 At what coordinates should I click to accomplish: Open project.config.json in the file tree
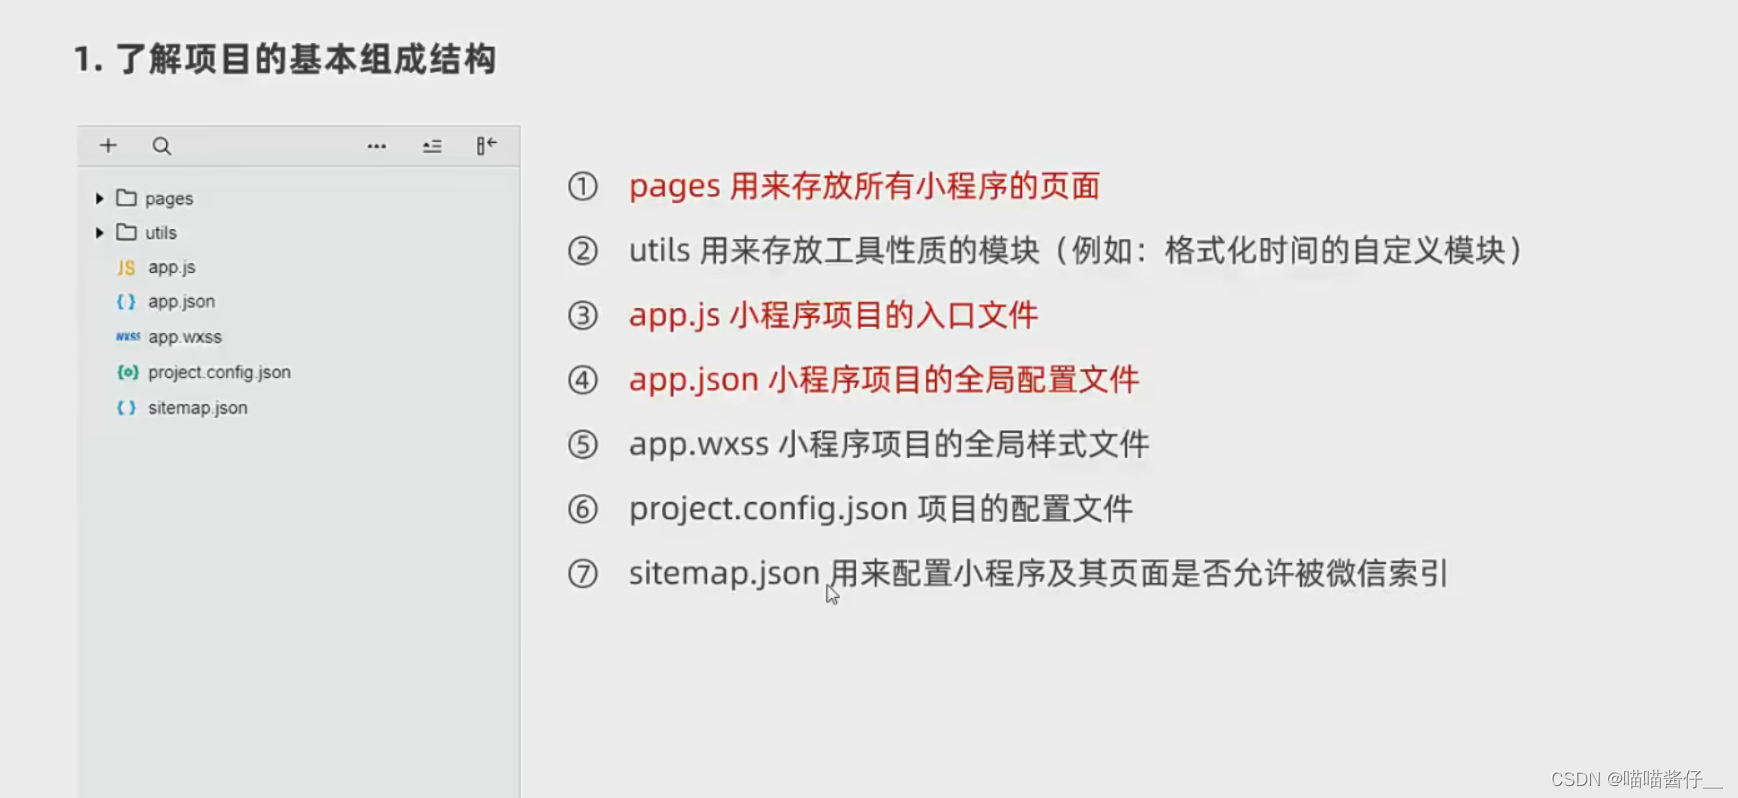219,372
